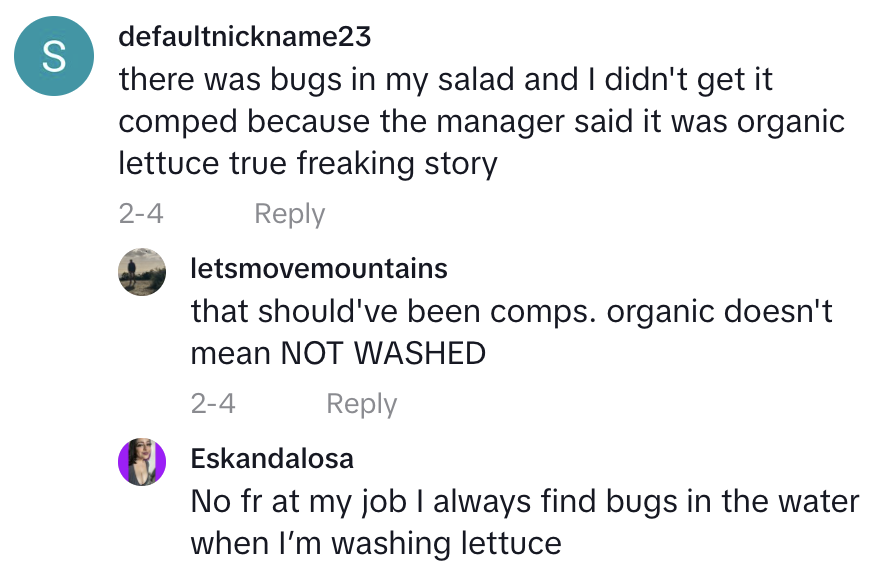Click the "lettuce true freaking story" line

307,163
